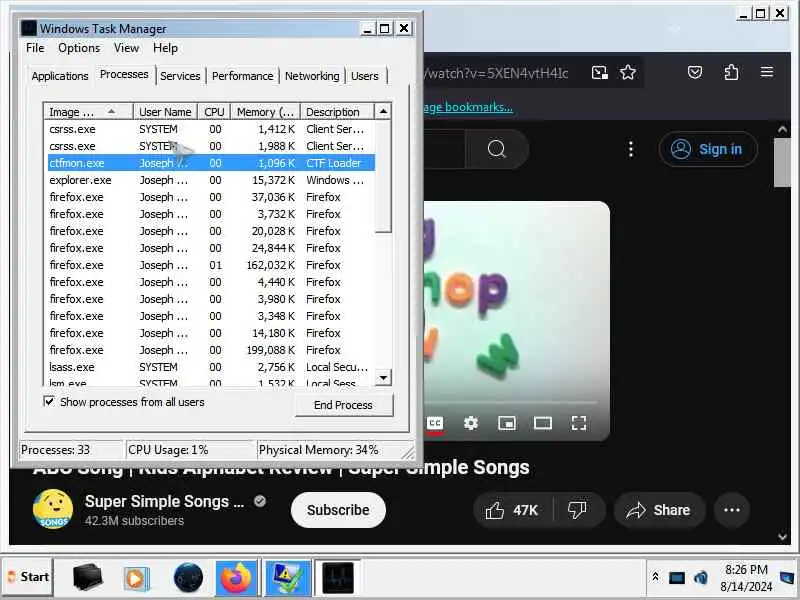800x600 pixels.
Task: Open YouTube settings three-dot menu
Action: [x=631, y=149]
